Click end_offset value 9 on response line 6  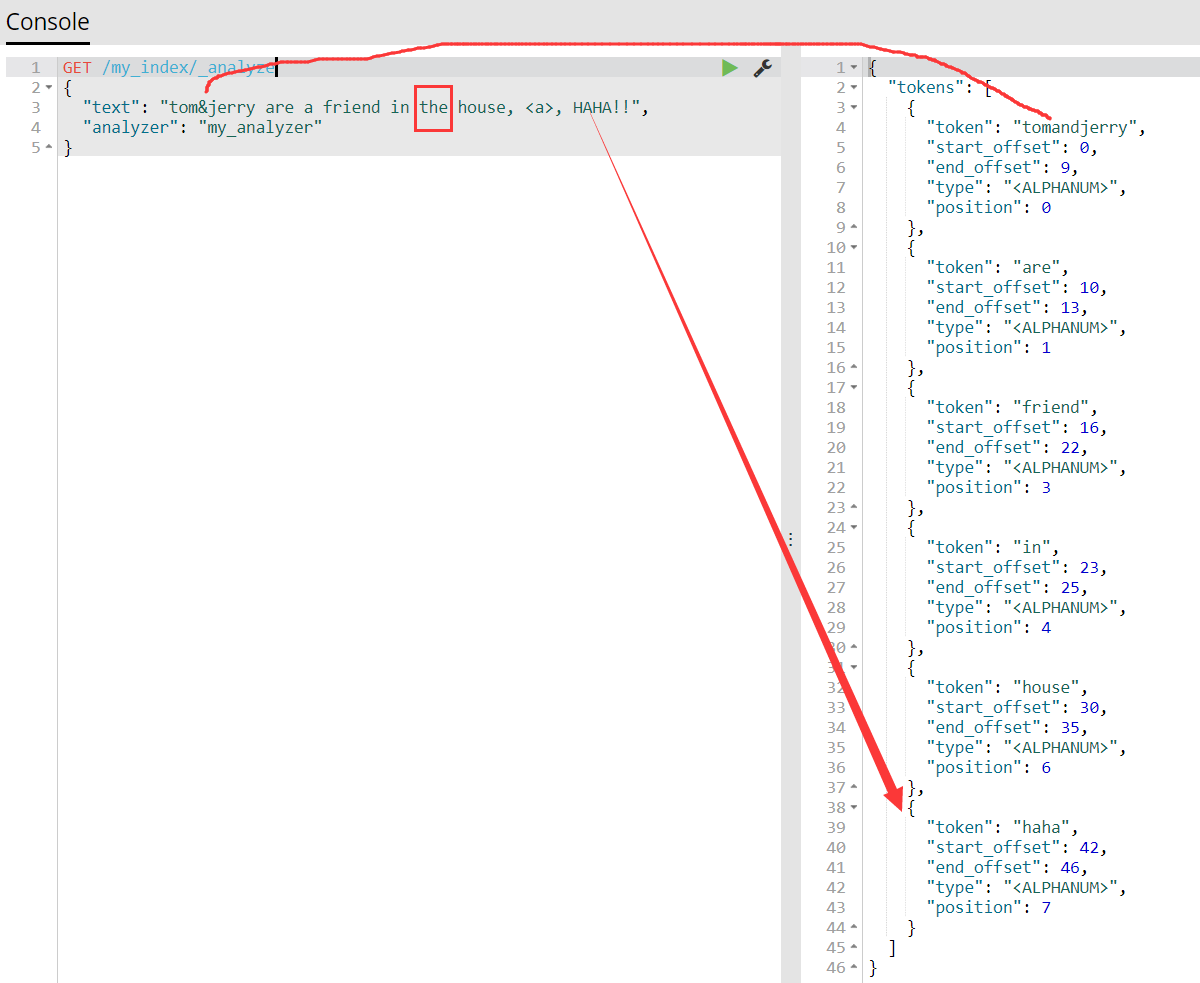point(1066,167)
